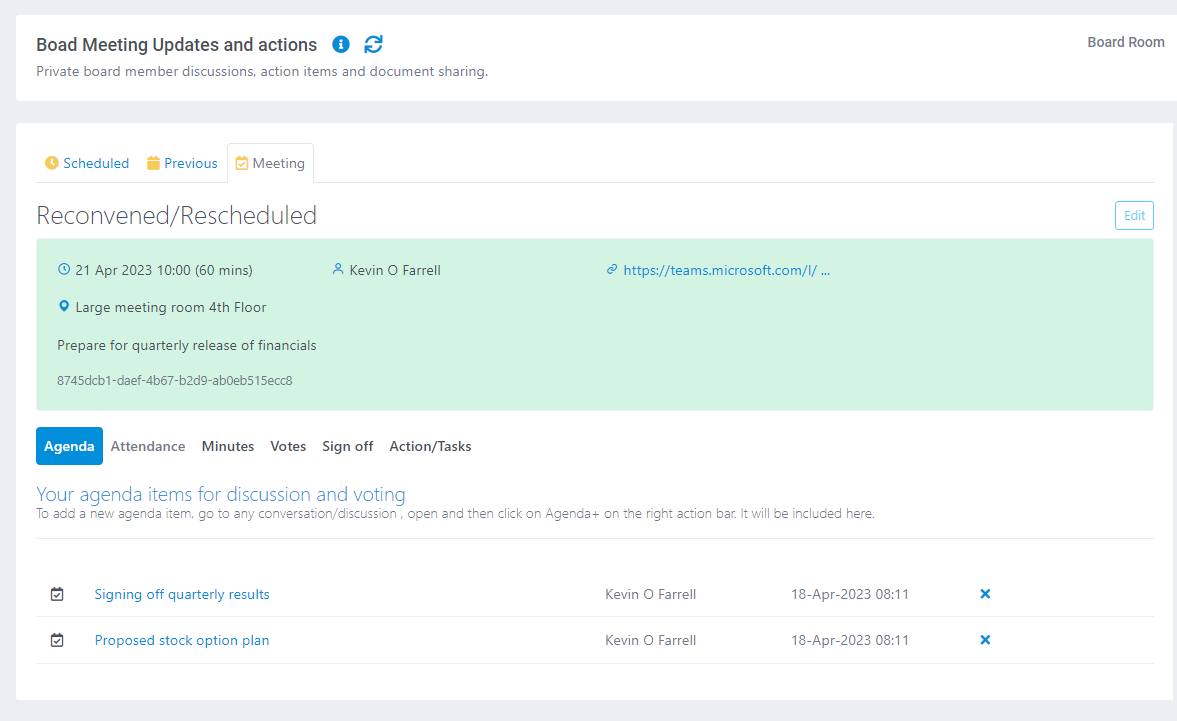
Task: Click Prepare for quarterly release of financials
Action: point(187,345)
